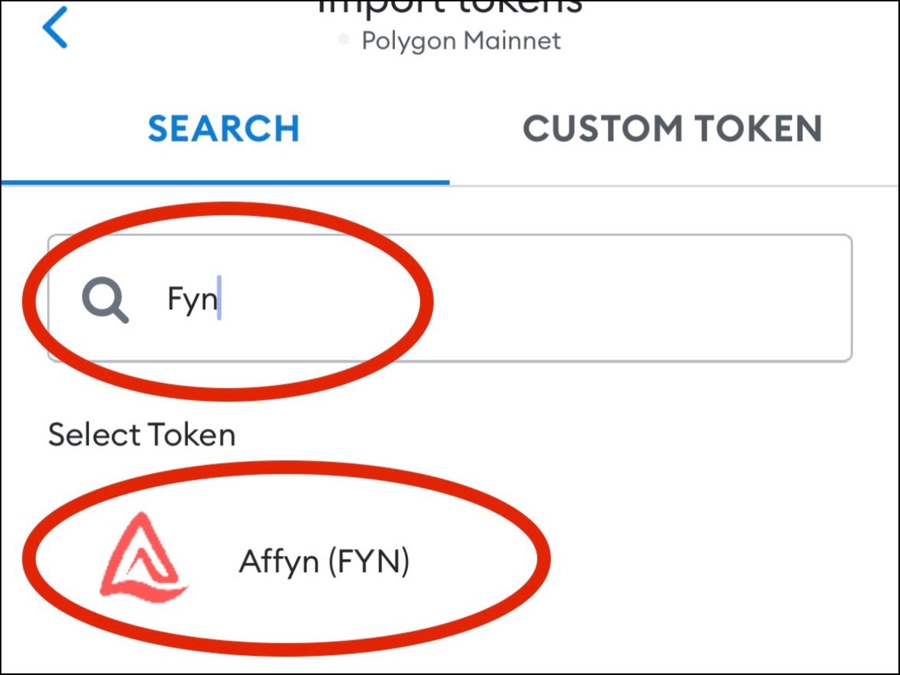Switch to the SEARCH tab
This screenshot has height=675, width=900.
pos(224,128)
